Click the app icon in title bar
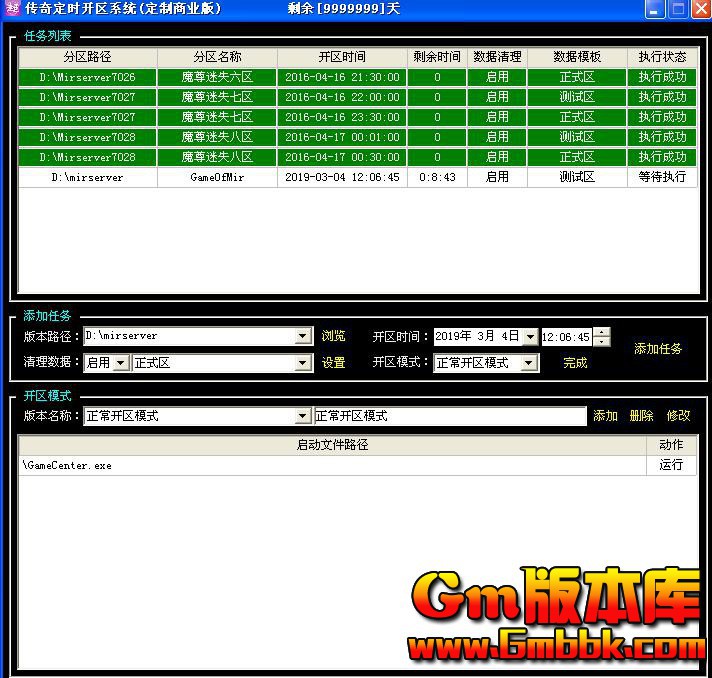Image resolution: width=712 pixels, height=678 pixels. [13, 10]
